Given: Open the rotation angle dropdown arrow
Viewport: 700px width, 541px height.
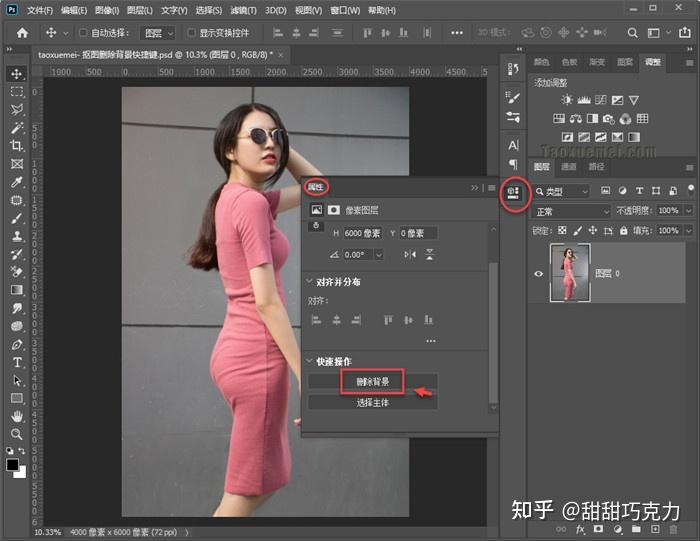Looking at the screenshot, I should (379, 255).
